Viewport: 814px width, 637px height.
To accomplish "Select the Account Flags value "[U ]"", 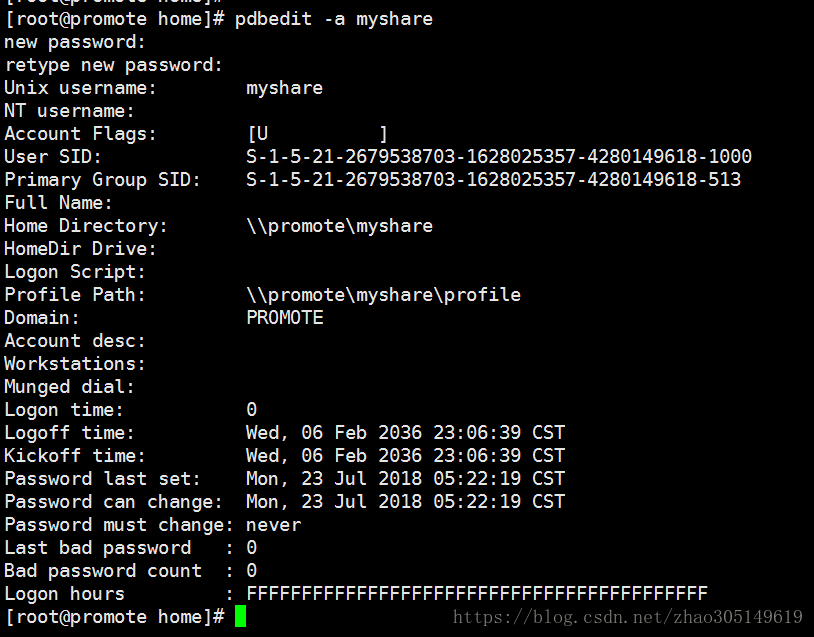I will [318, 134].
